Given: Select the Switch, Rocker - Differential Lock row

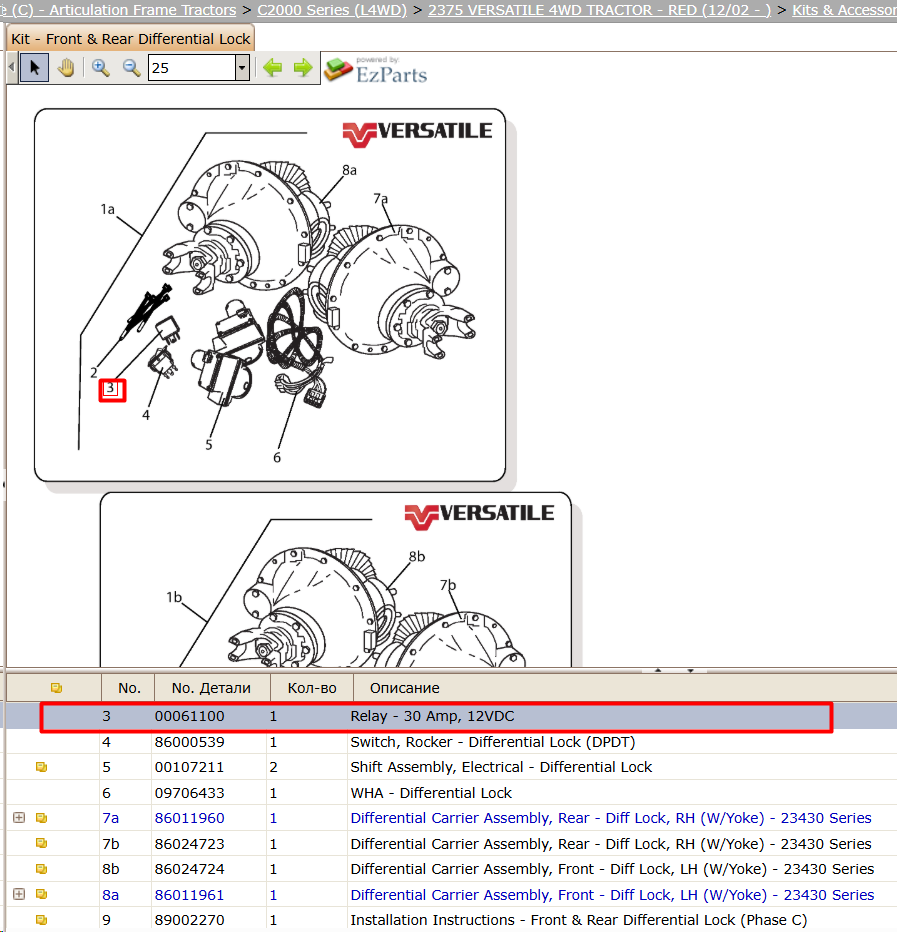Looking at the screenshot, I should [451, 742].
